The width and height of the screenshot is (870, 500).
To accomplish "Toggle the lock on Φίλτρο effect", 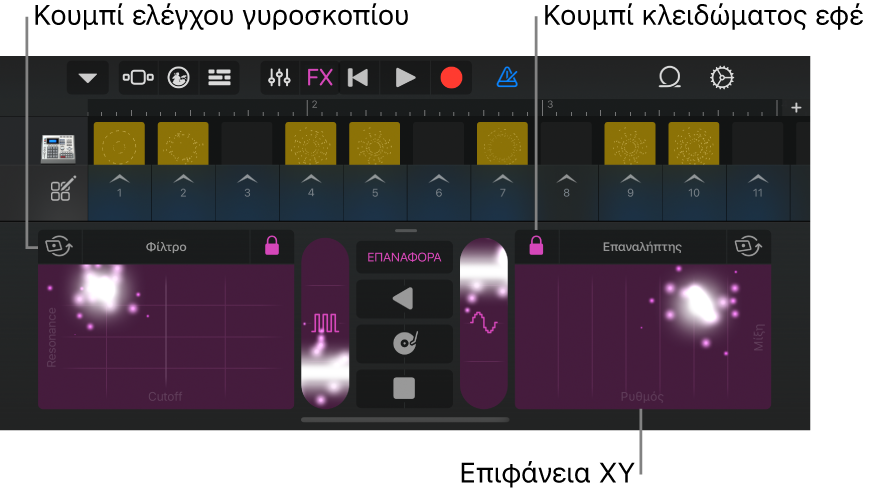I will (272, 246).
